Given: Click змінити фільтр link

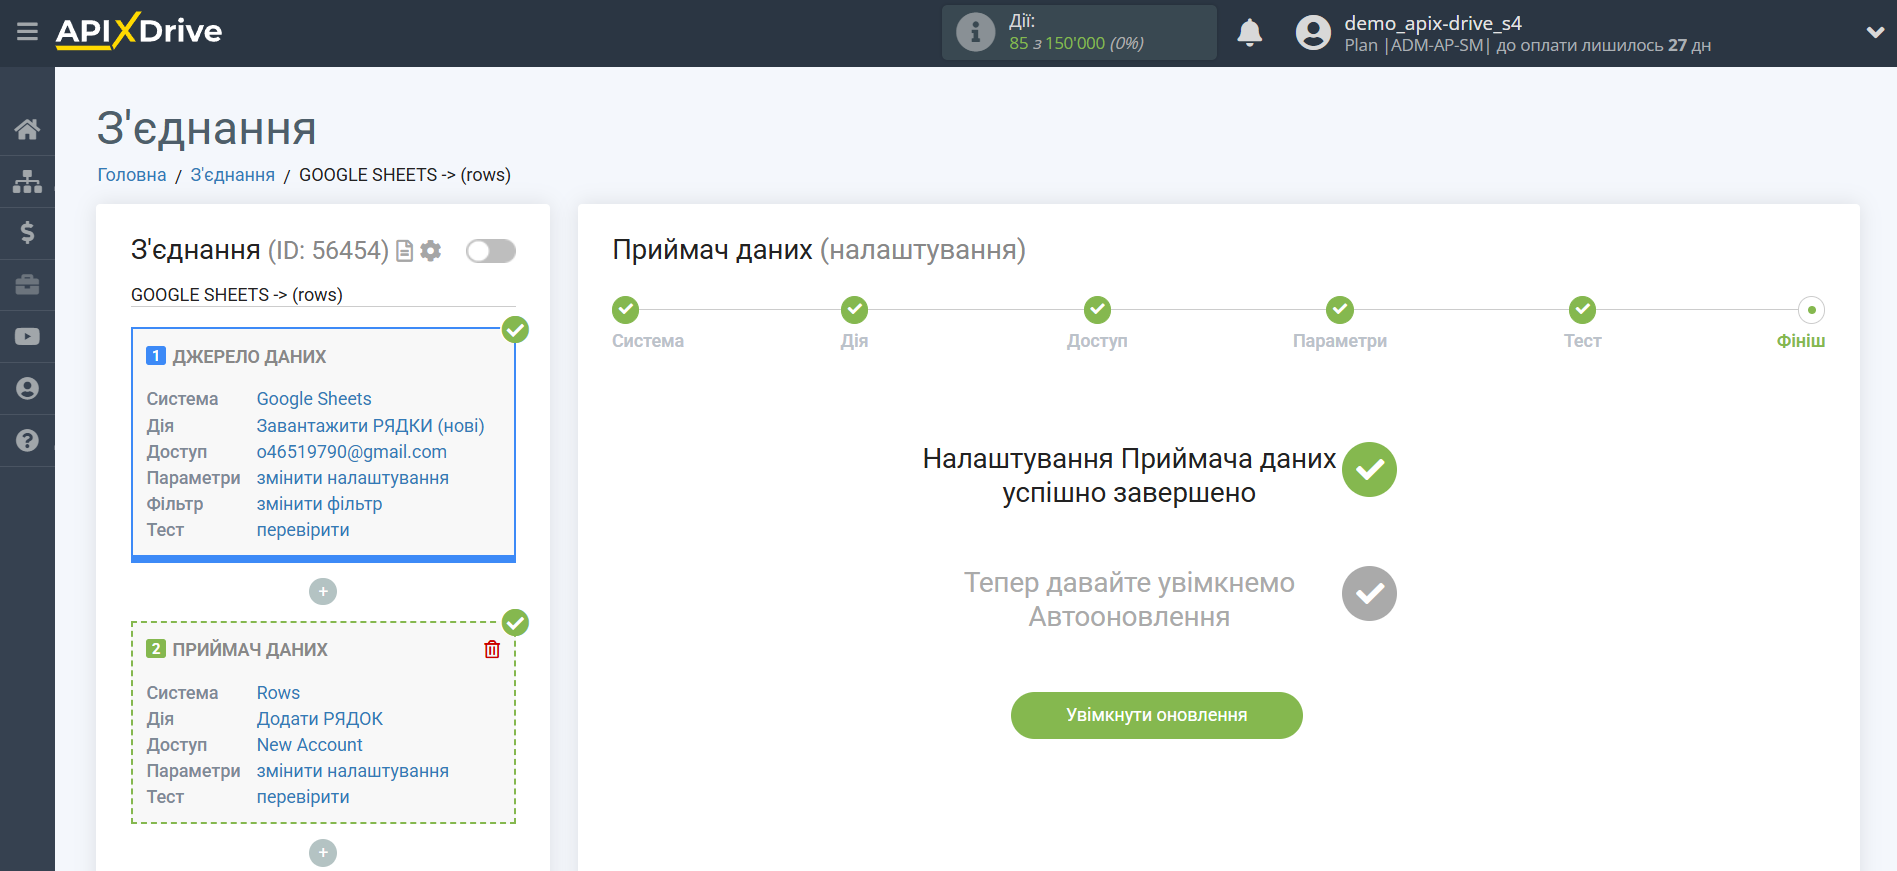Looking at the screenshot, I should [x=320, y=504].
